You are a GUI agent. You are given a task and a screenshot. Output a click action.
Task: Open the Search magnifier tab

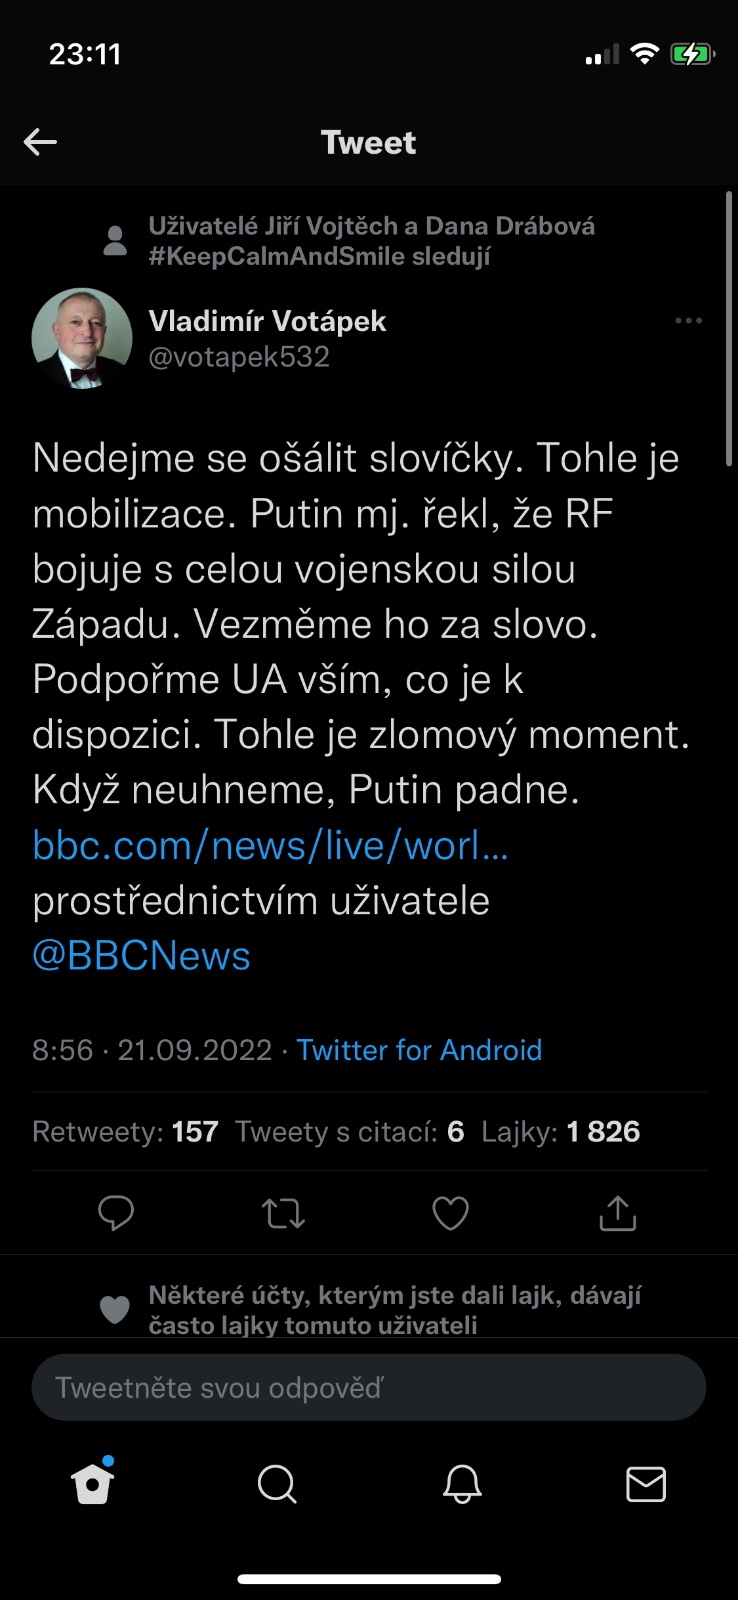pyautogui.click(x=277, y=1484)
